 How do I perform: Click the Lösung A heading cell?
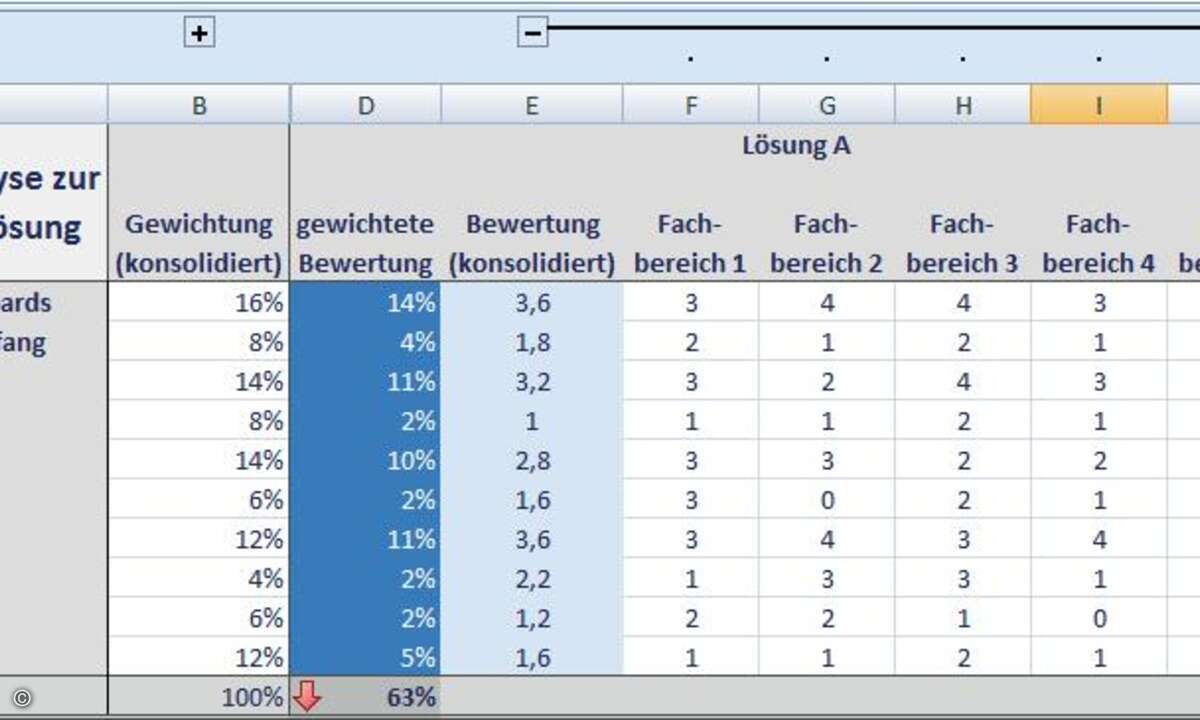(796, 145)
